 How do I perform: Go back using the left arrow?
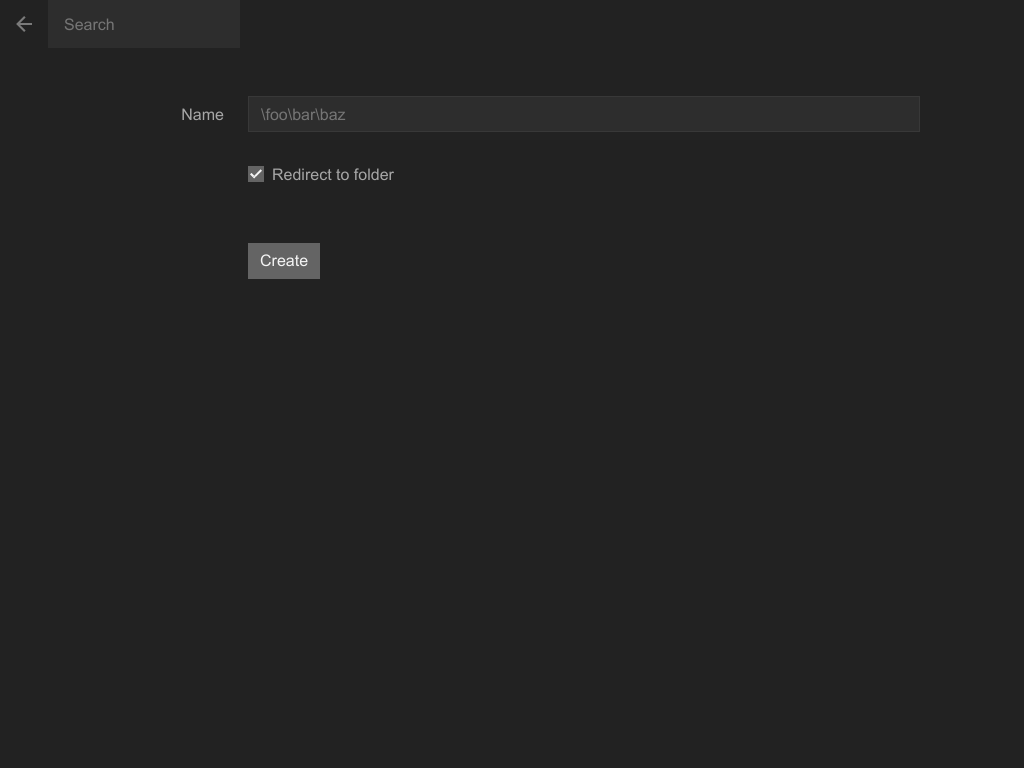[24, 24]
